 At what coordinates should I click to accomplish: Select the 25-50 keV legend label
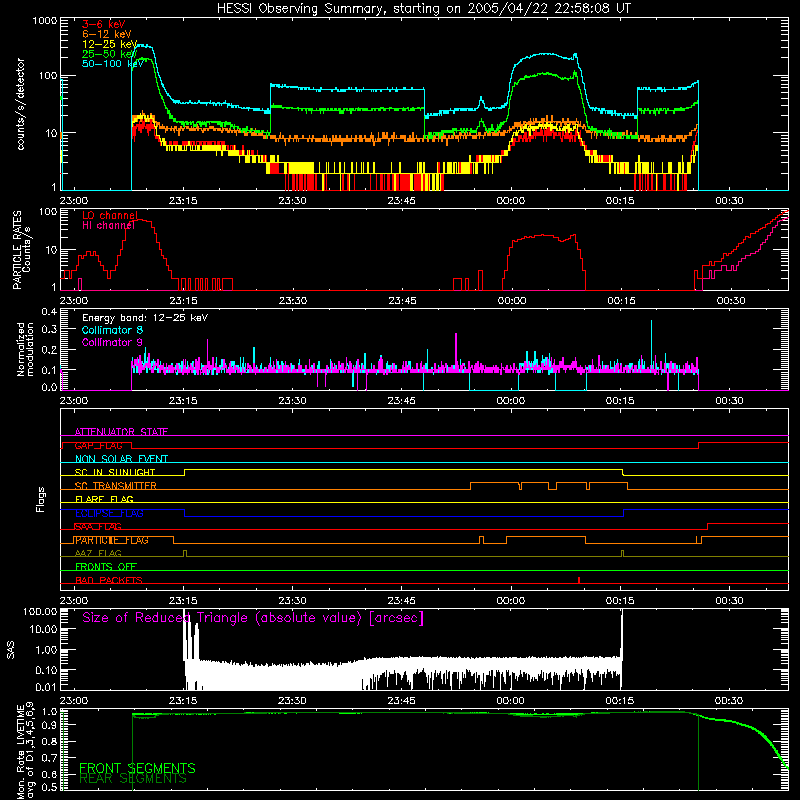(110, 54)
